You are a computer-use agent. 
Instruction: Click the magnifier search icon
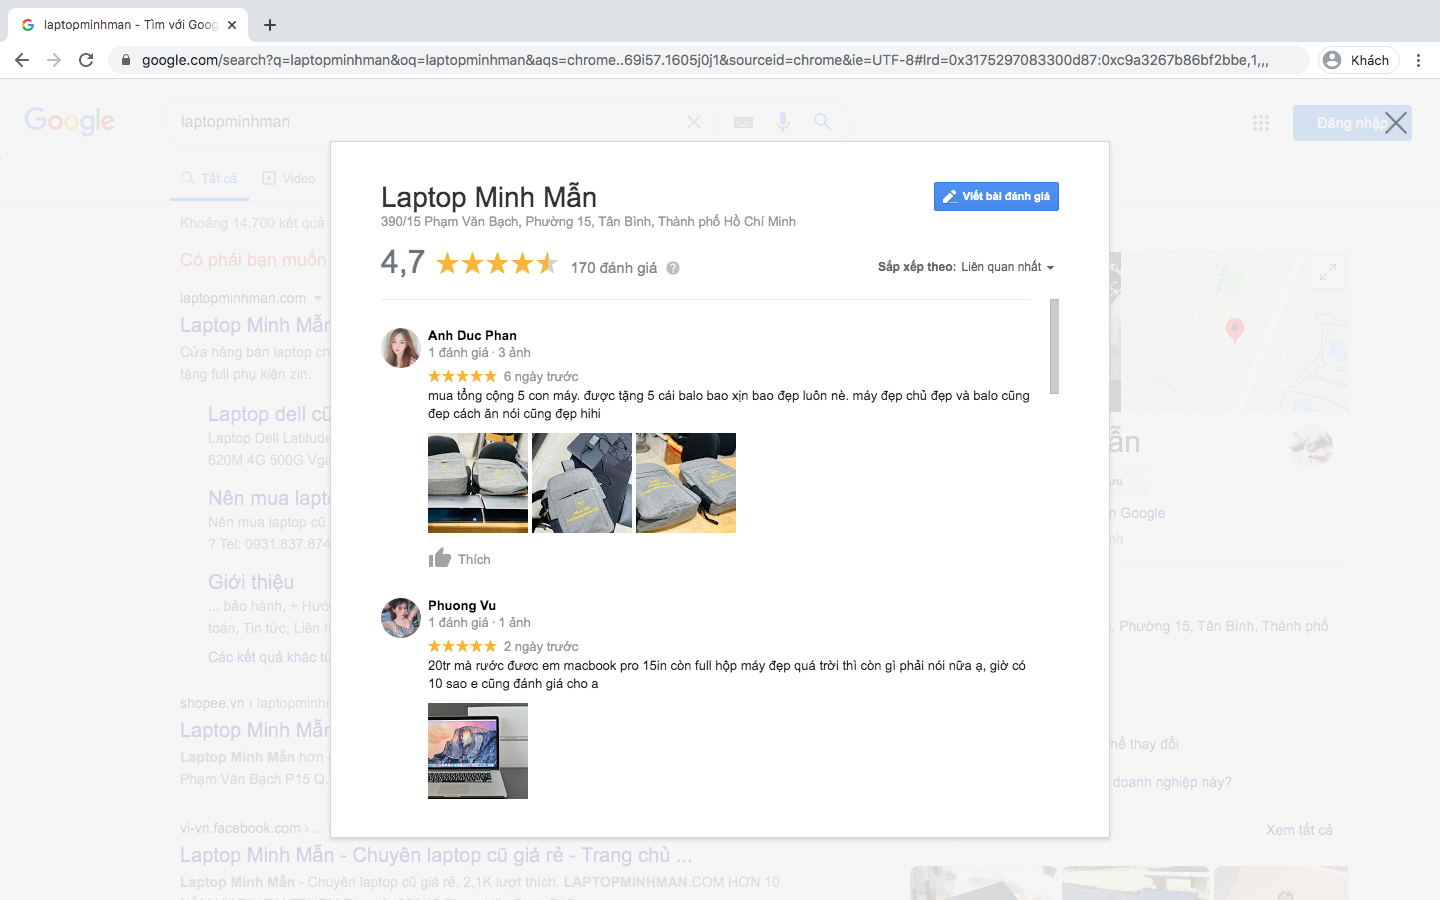point(822,122)
